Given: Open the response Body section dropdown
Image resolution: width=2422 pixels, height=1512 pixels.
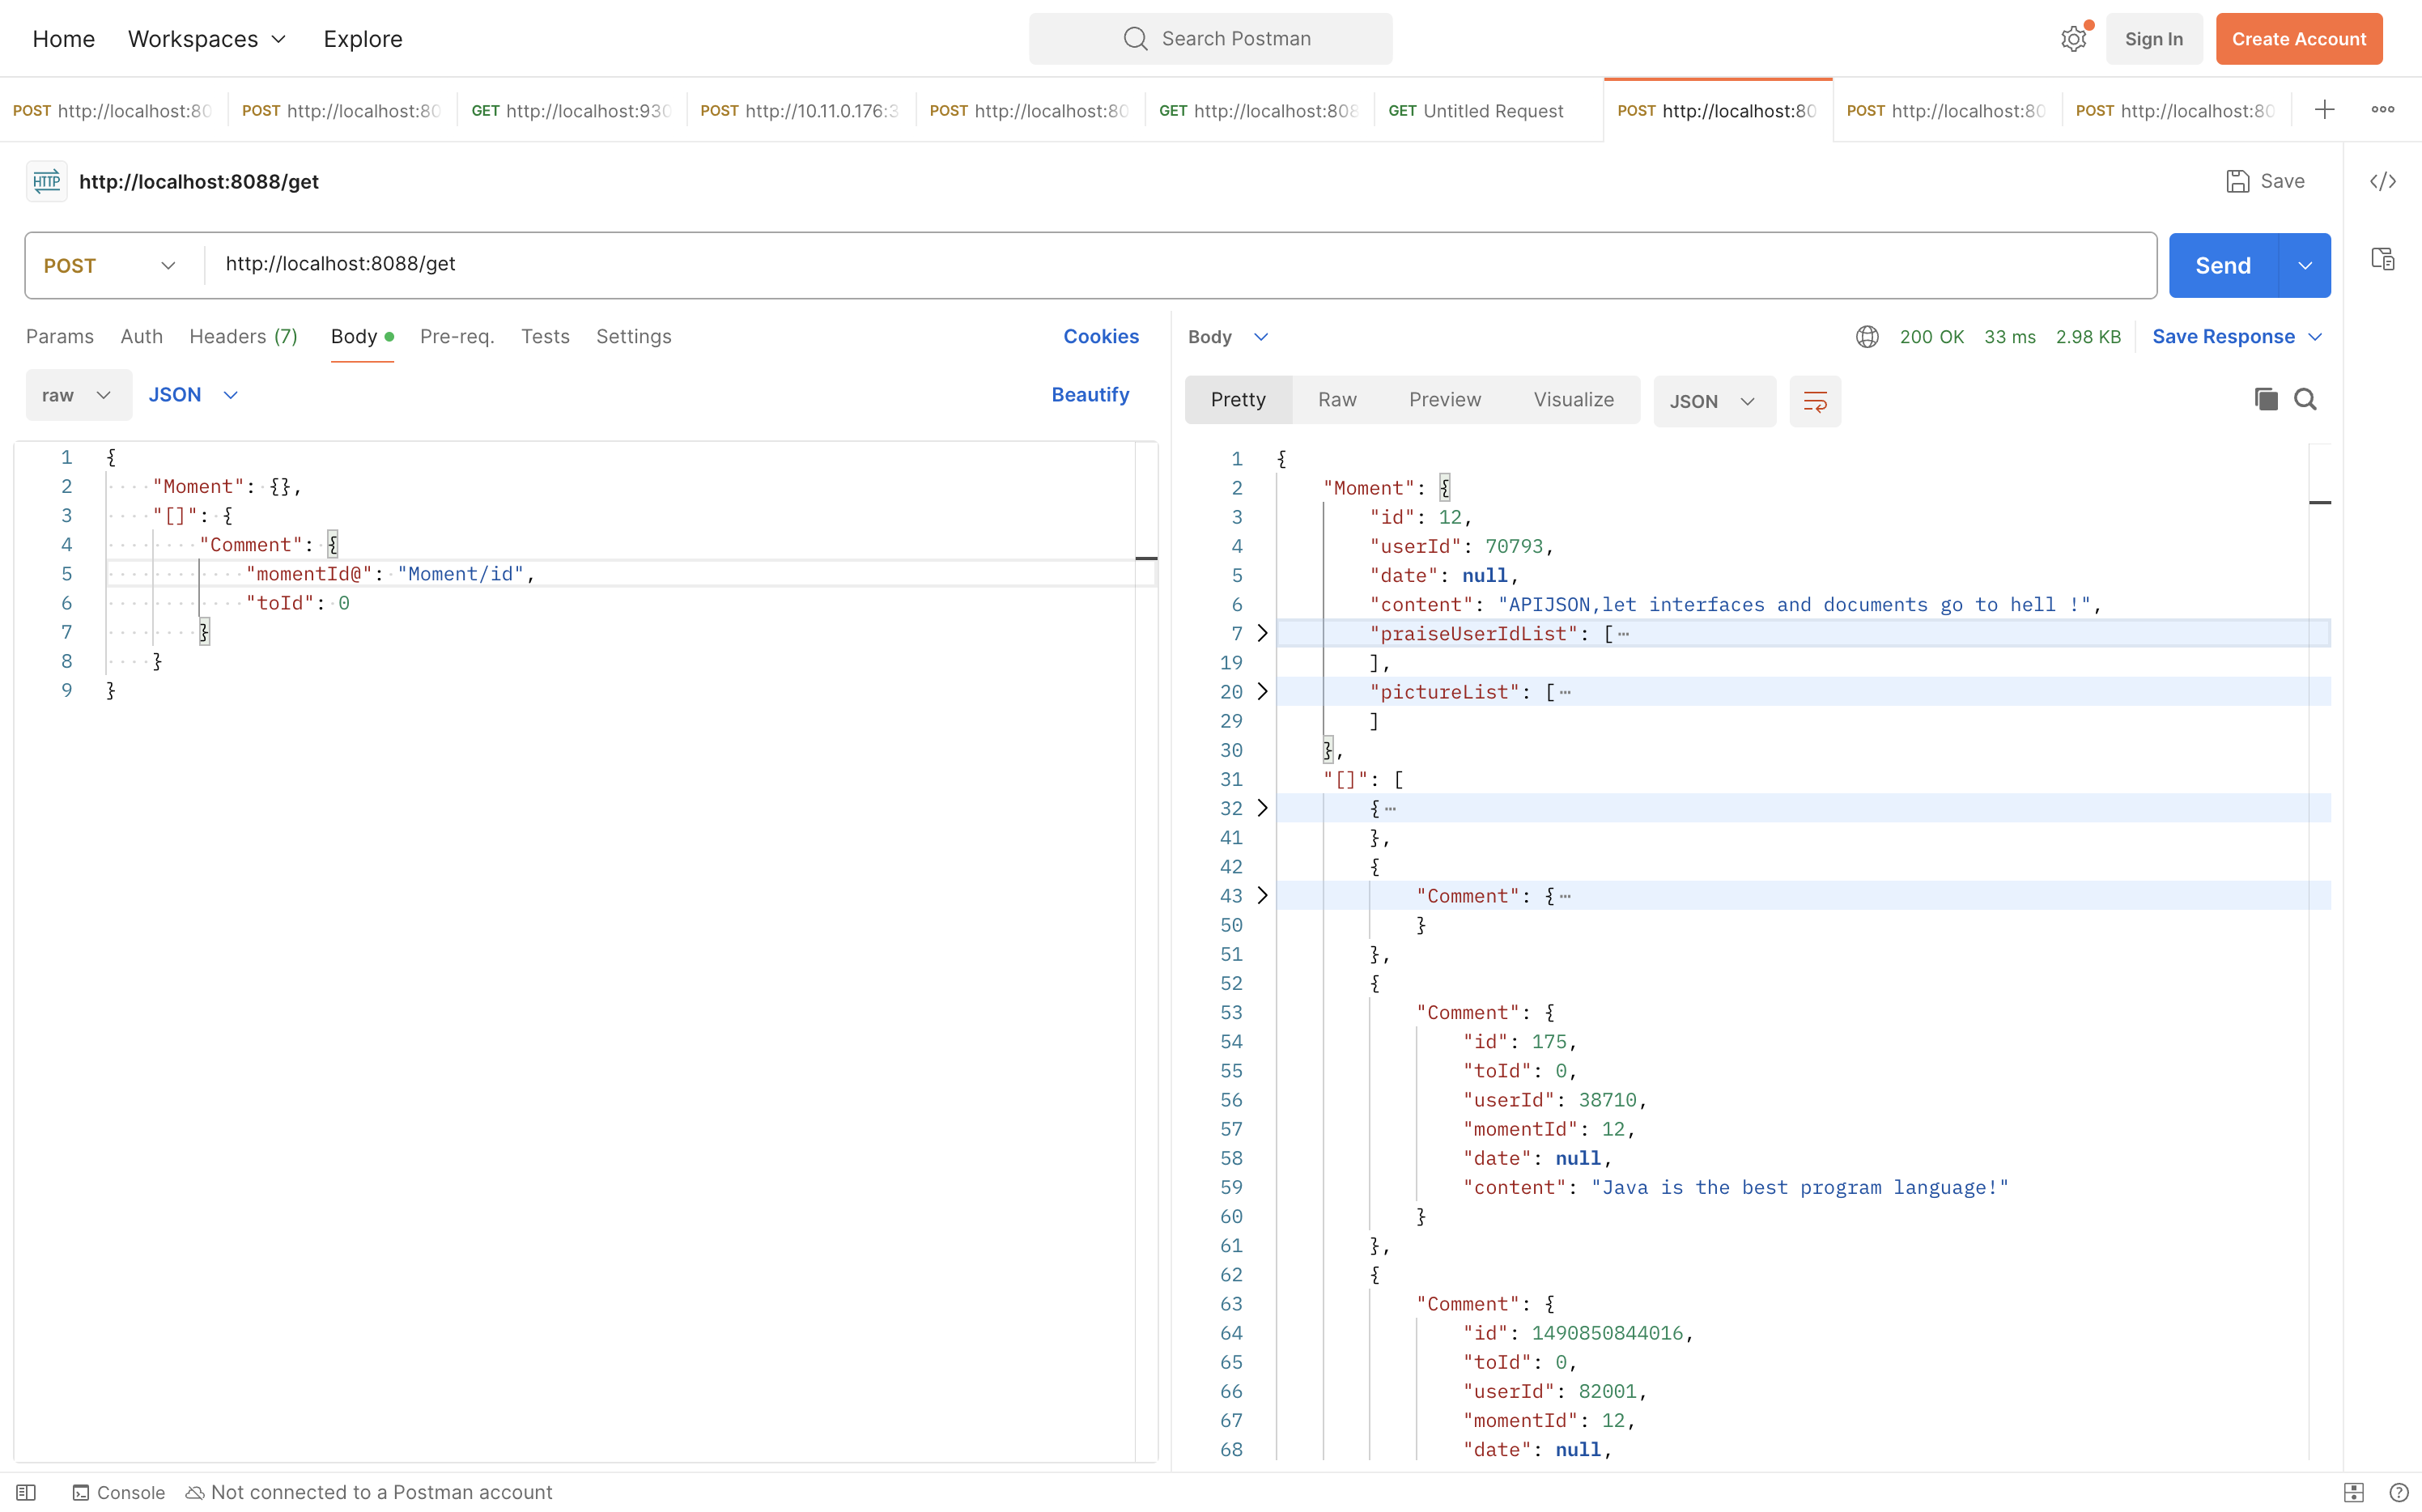Looking at the screenshot, I should (x=1228, y=337).
